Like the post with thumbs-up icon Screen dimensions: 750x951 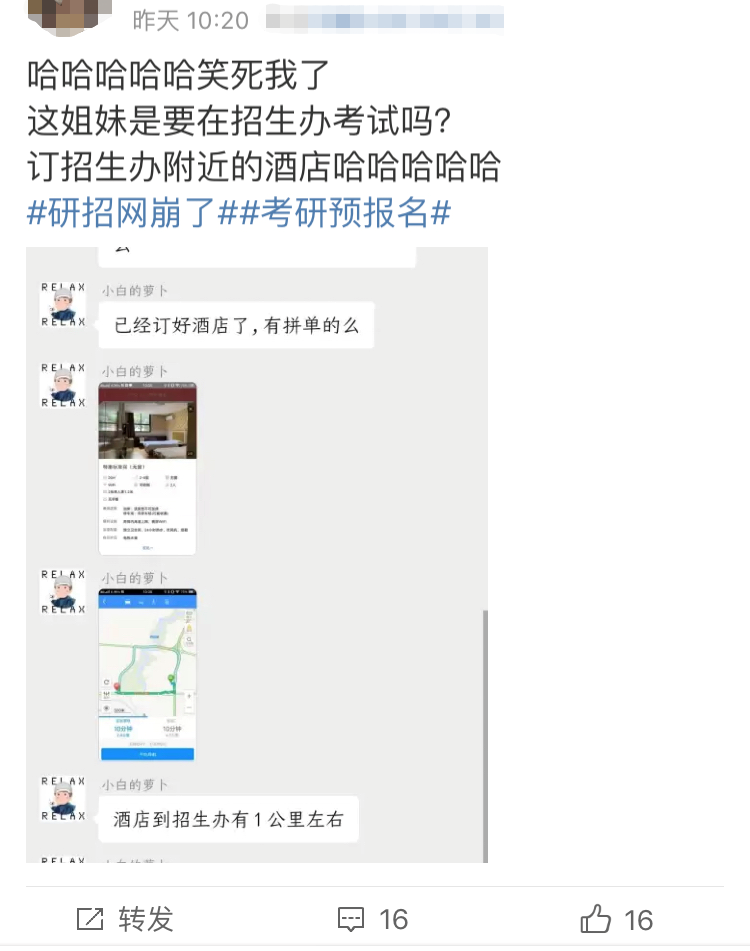click(595, 918)
